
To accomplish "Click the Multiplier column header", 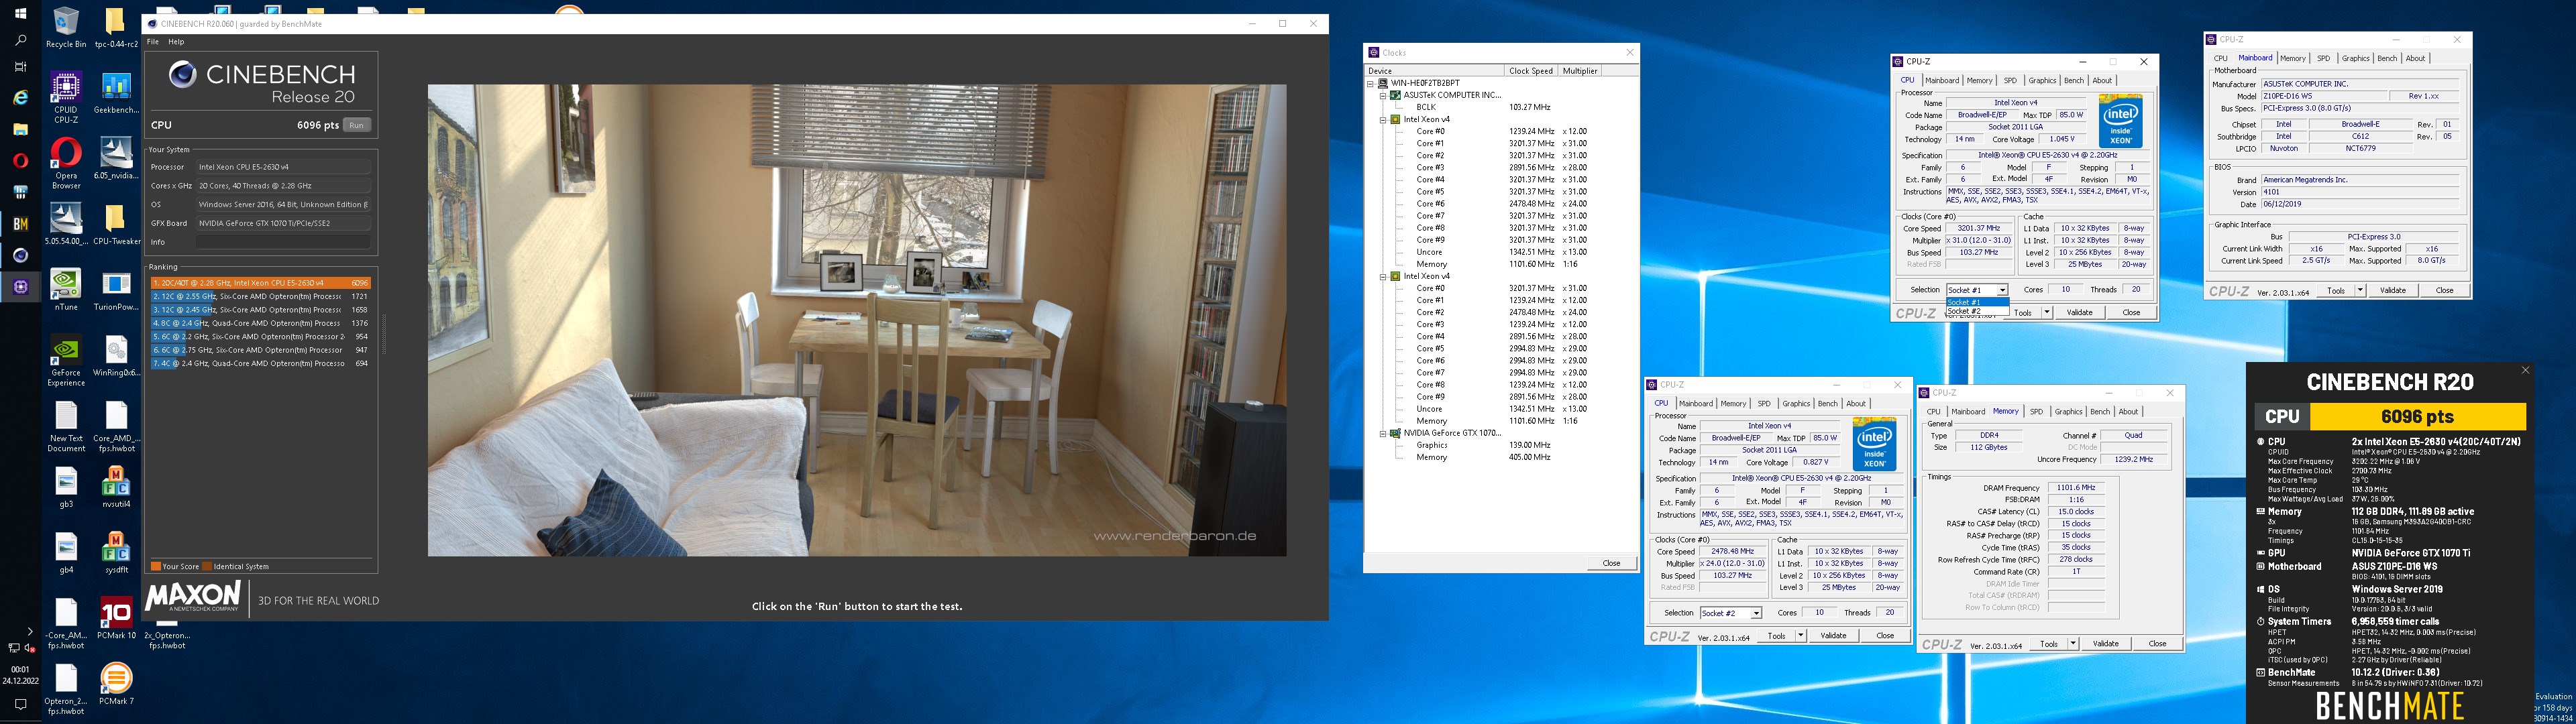I will pos(1580,71).
